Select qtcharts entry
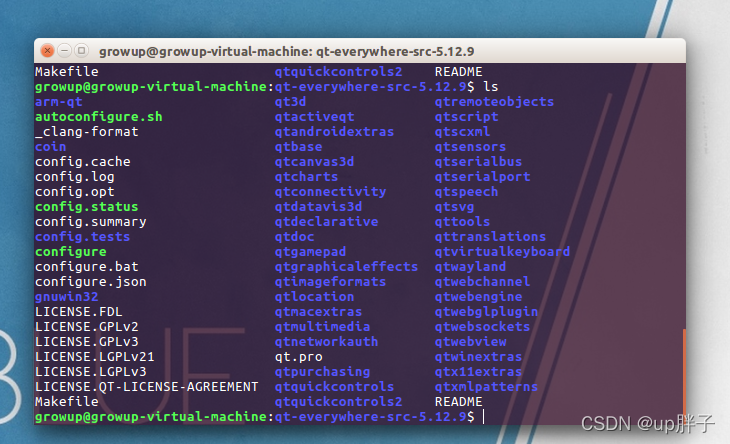 [x=306, y=176]
